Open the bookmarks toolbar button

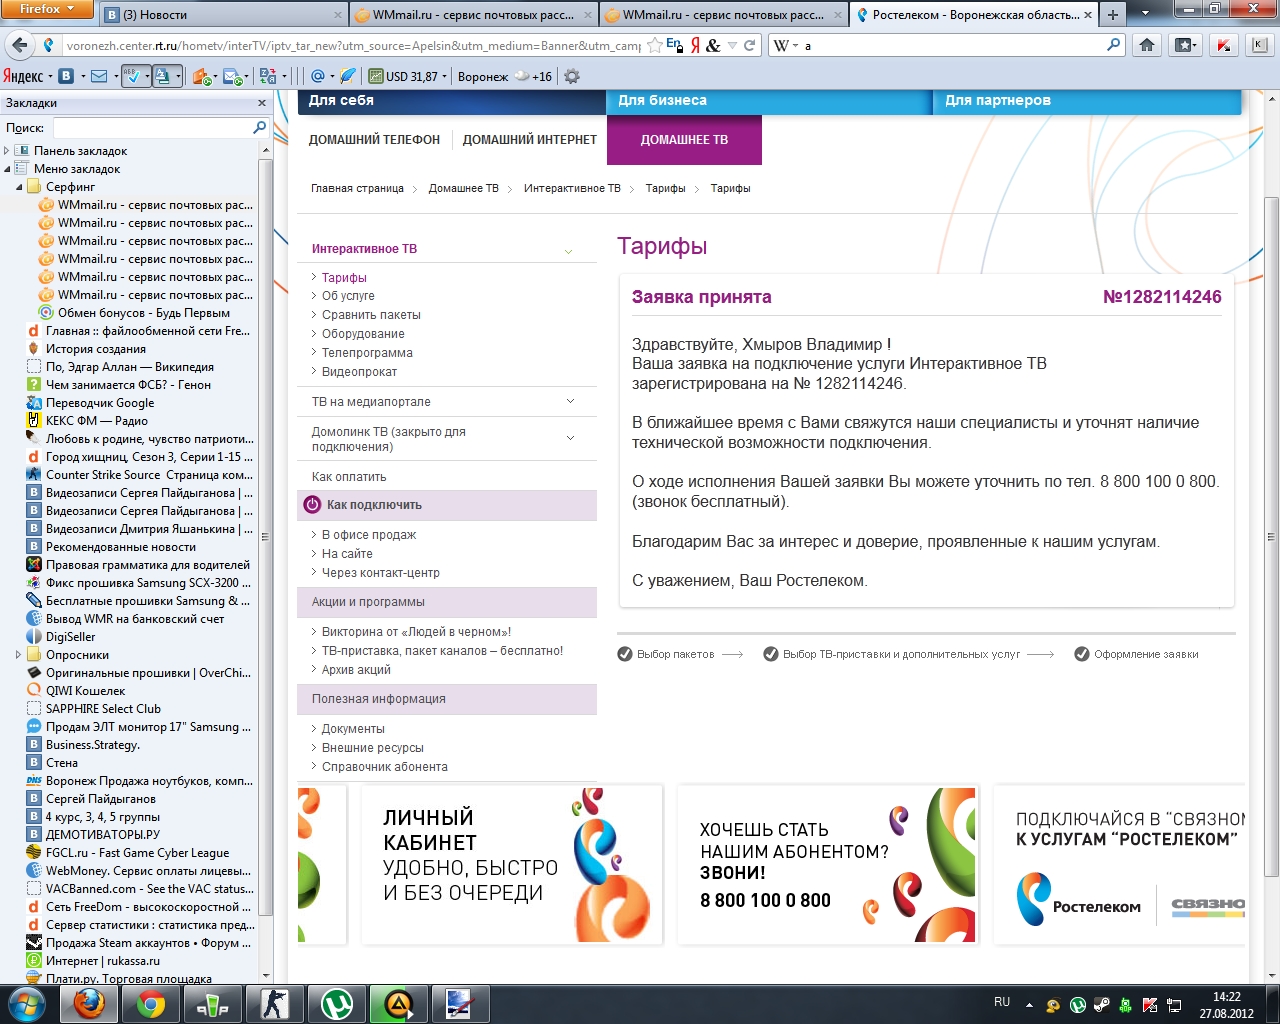click(1185, 45)
